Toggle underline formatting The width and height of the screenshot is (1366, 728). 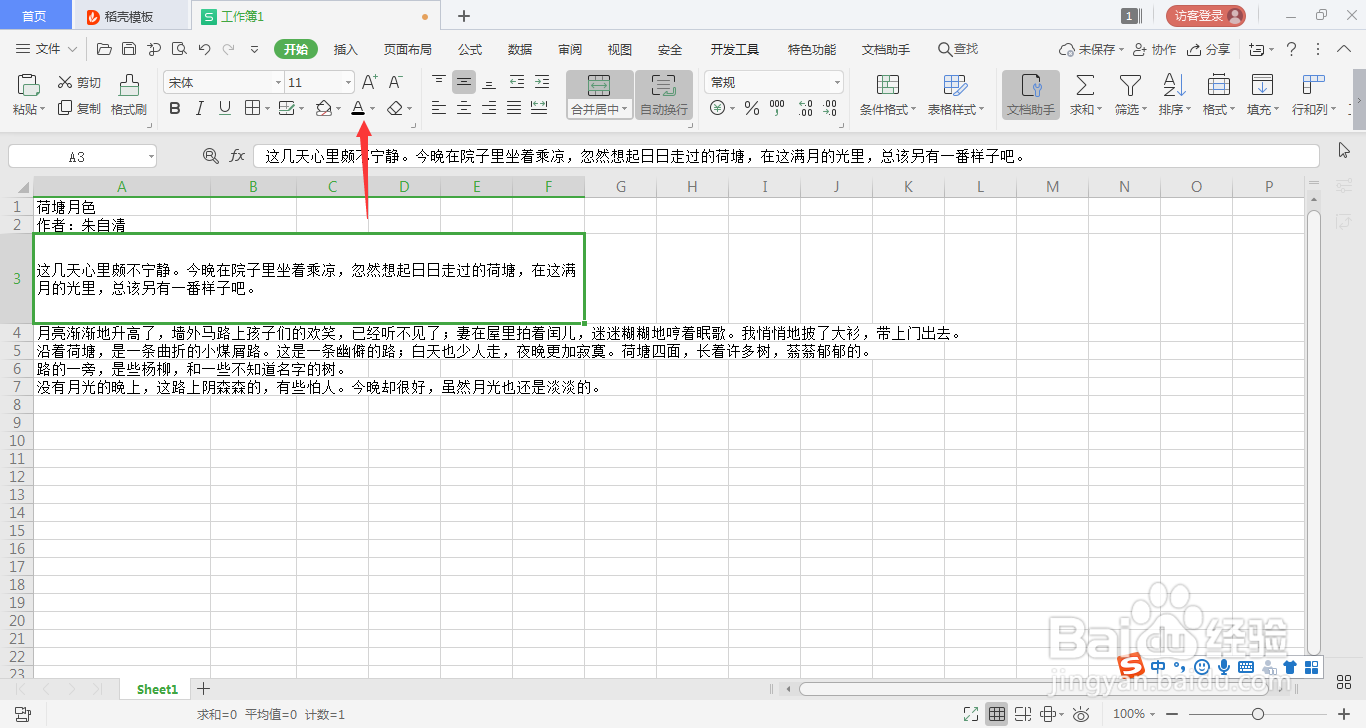tap(225, 108)
